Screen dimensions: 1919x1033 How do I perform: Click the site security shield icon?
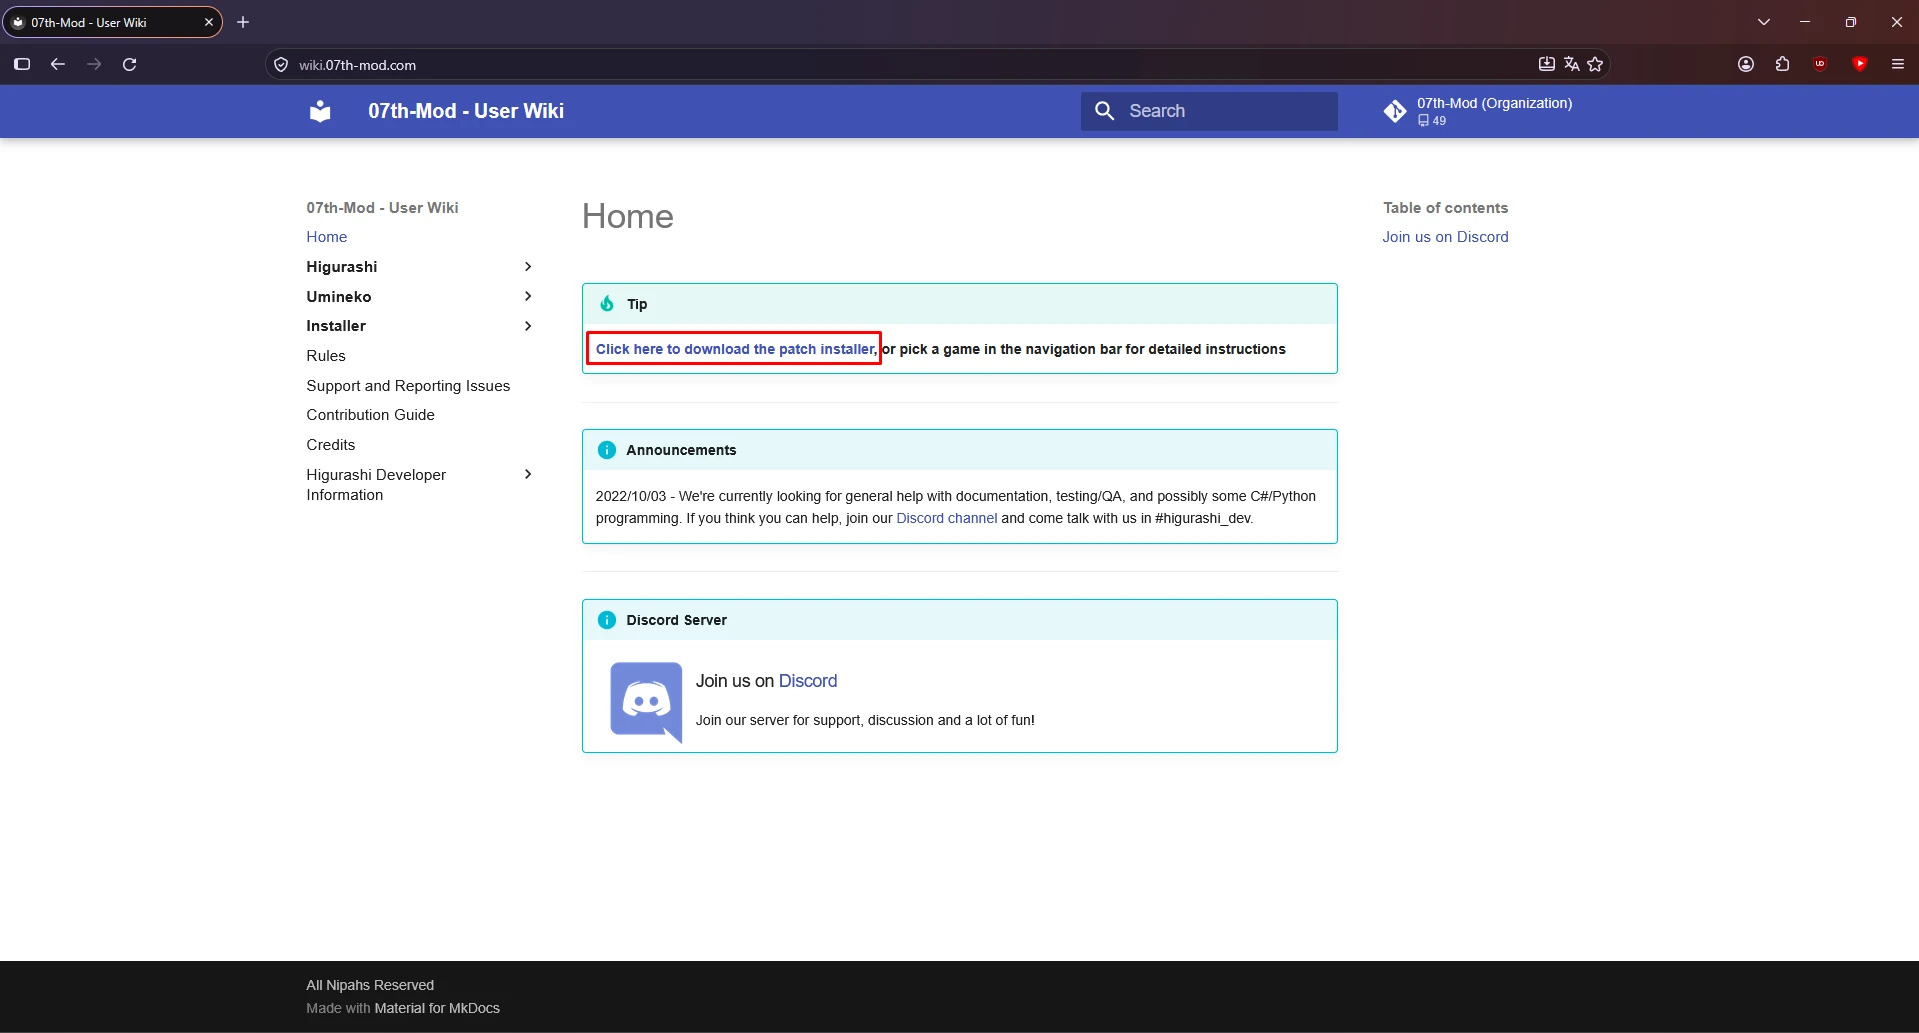point(281,65)
